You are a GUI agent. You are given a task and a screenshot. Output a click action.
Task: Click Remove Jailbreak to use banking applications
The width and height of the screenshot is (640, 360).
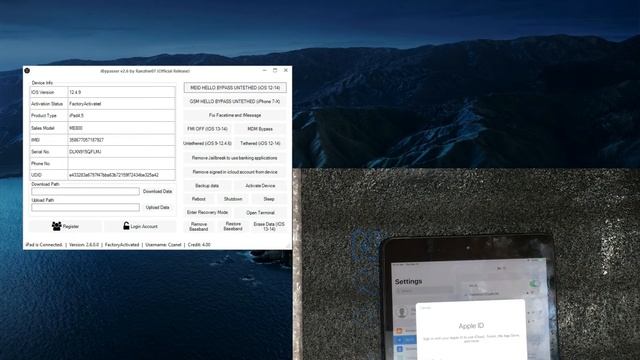(235, 158)
